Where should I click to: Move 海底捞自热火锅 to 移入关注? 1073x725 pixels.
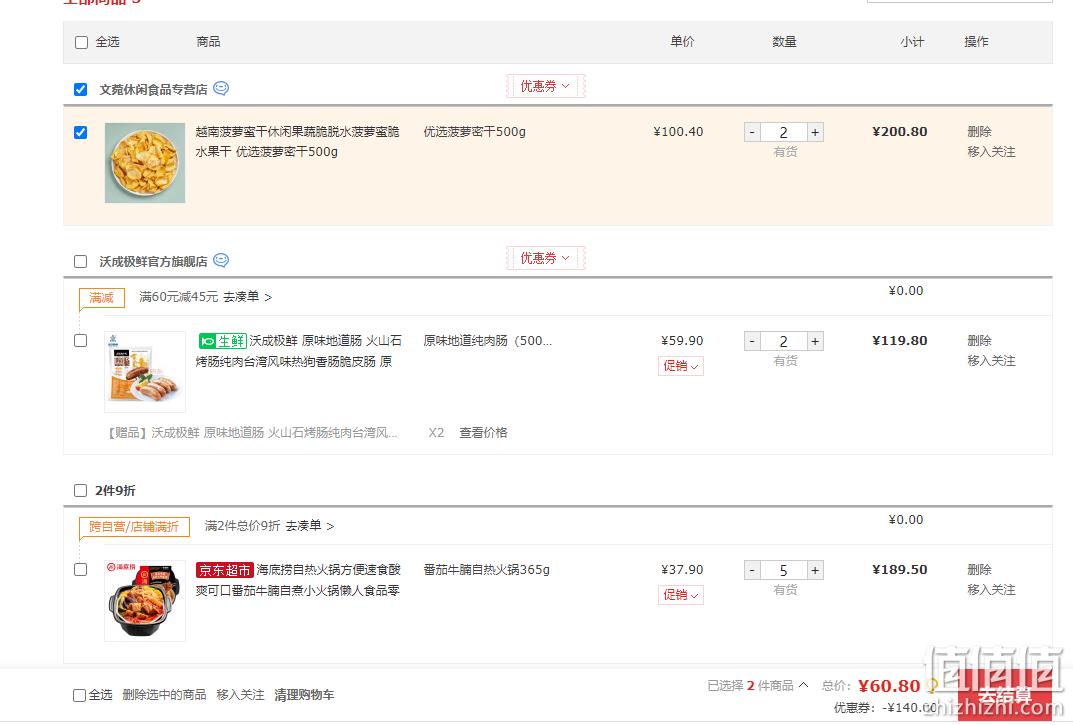[x=991, y=590]
